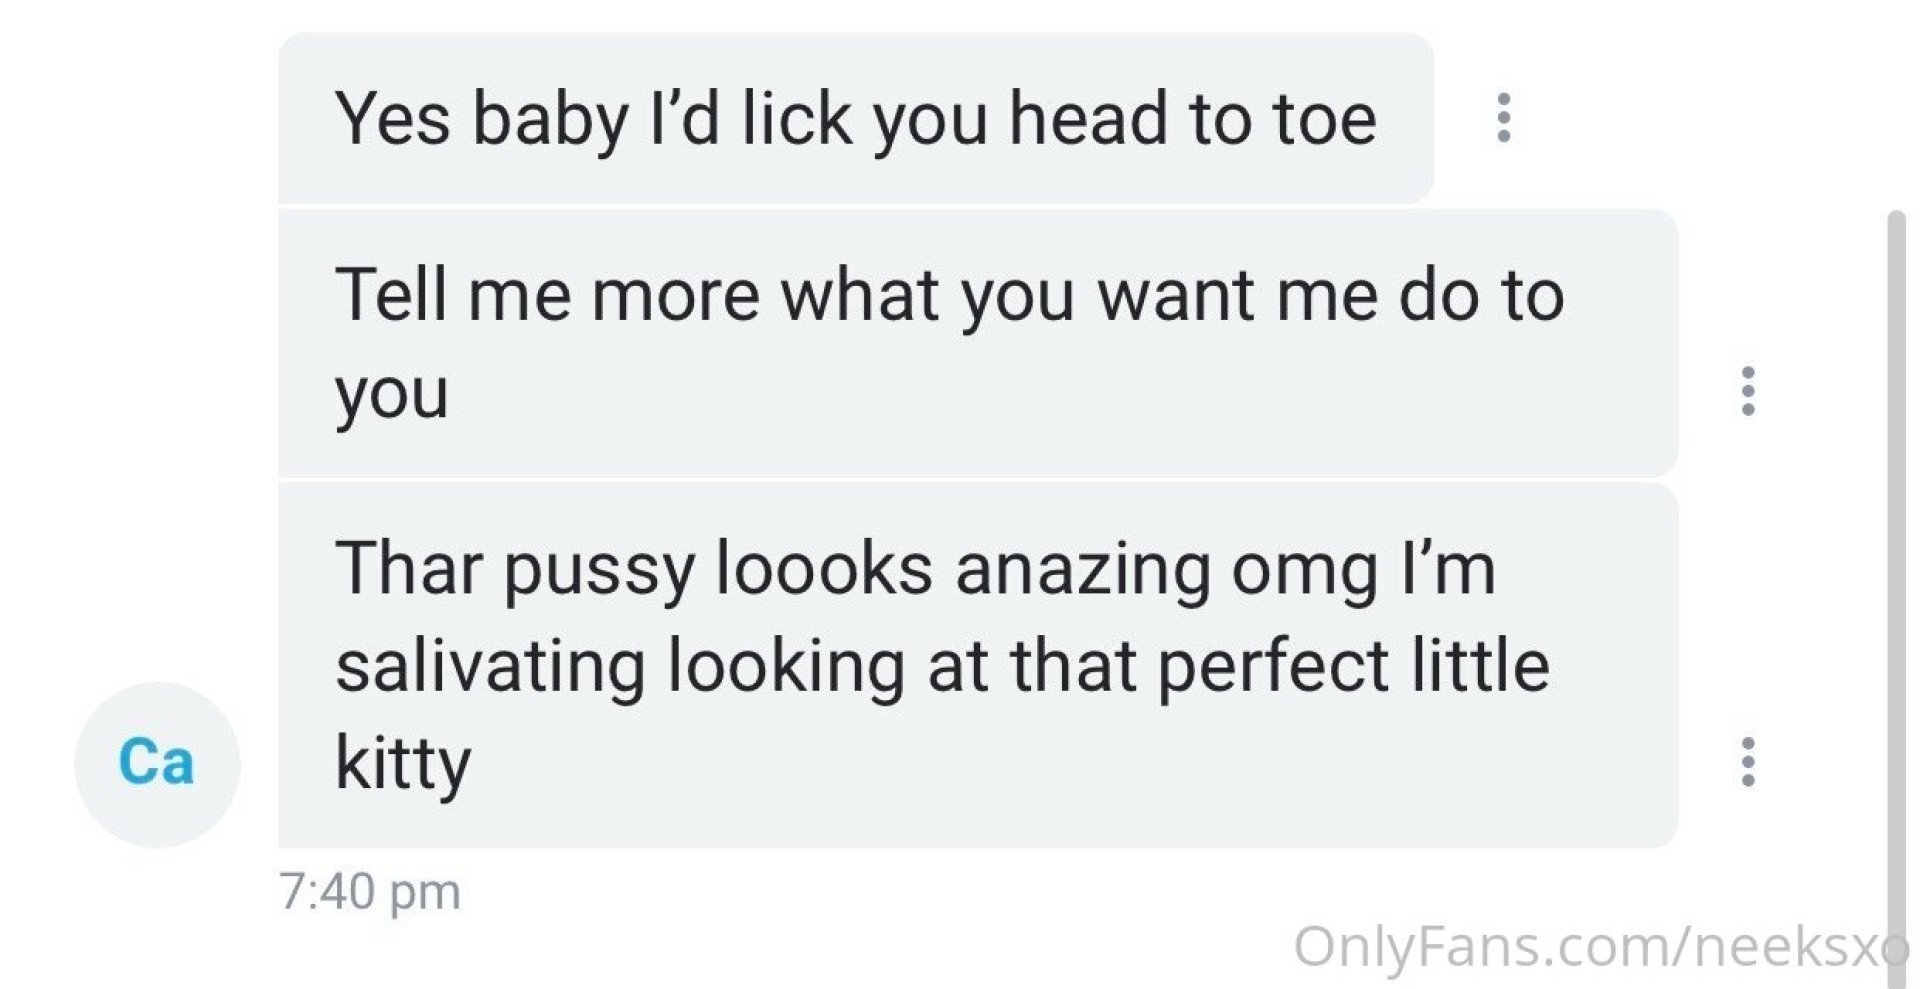
Task: Select the "Yes baby" message bubble
Action: (856, 118)
